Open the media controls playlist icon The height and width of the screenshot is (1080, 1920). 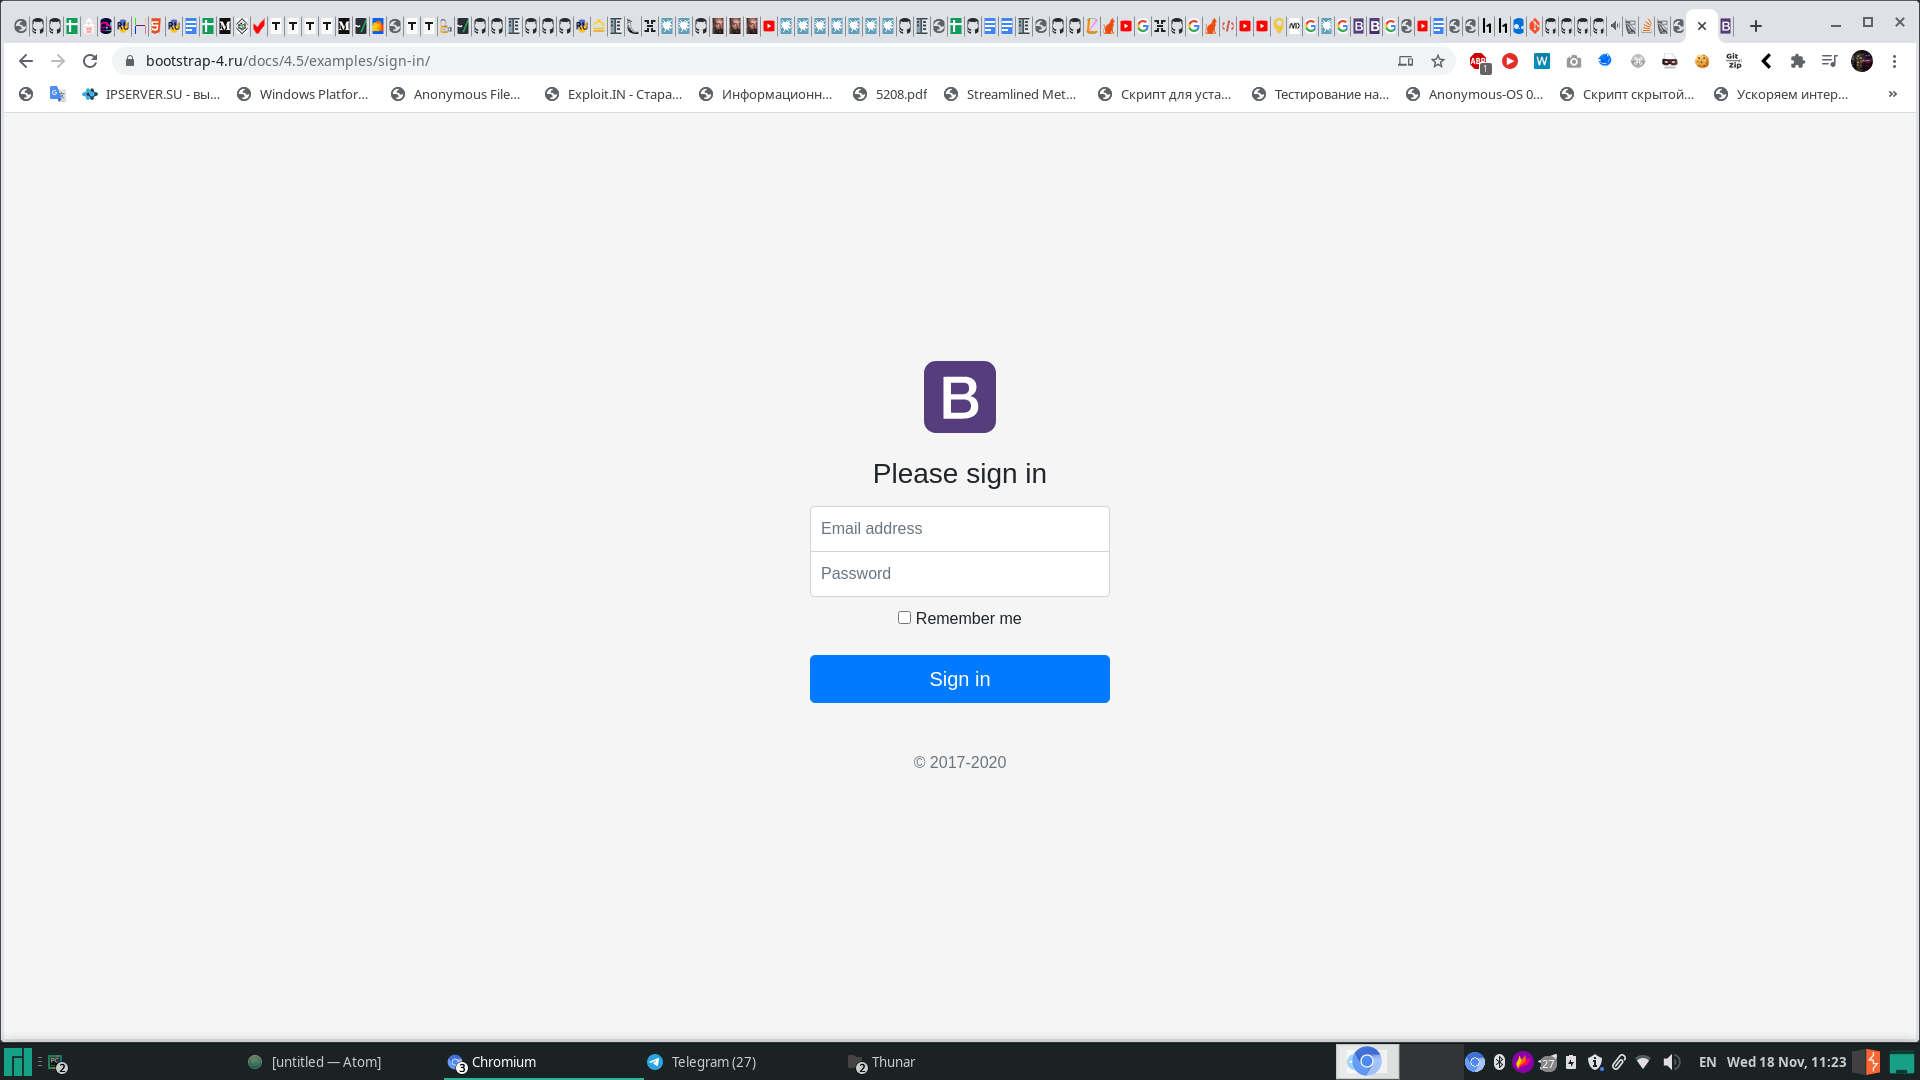[x=1830, y=61]
